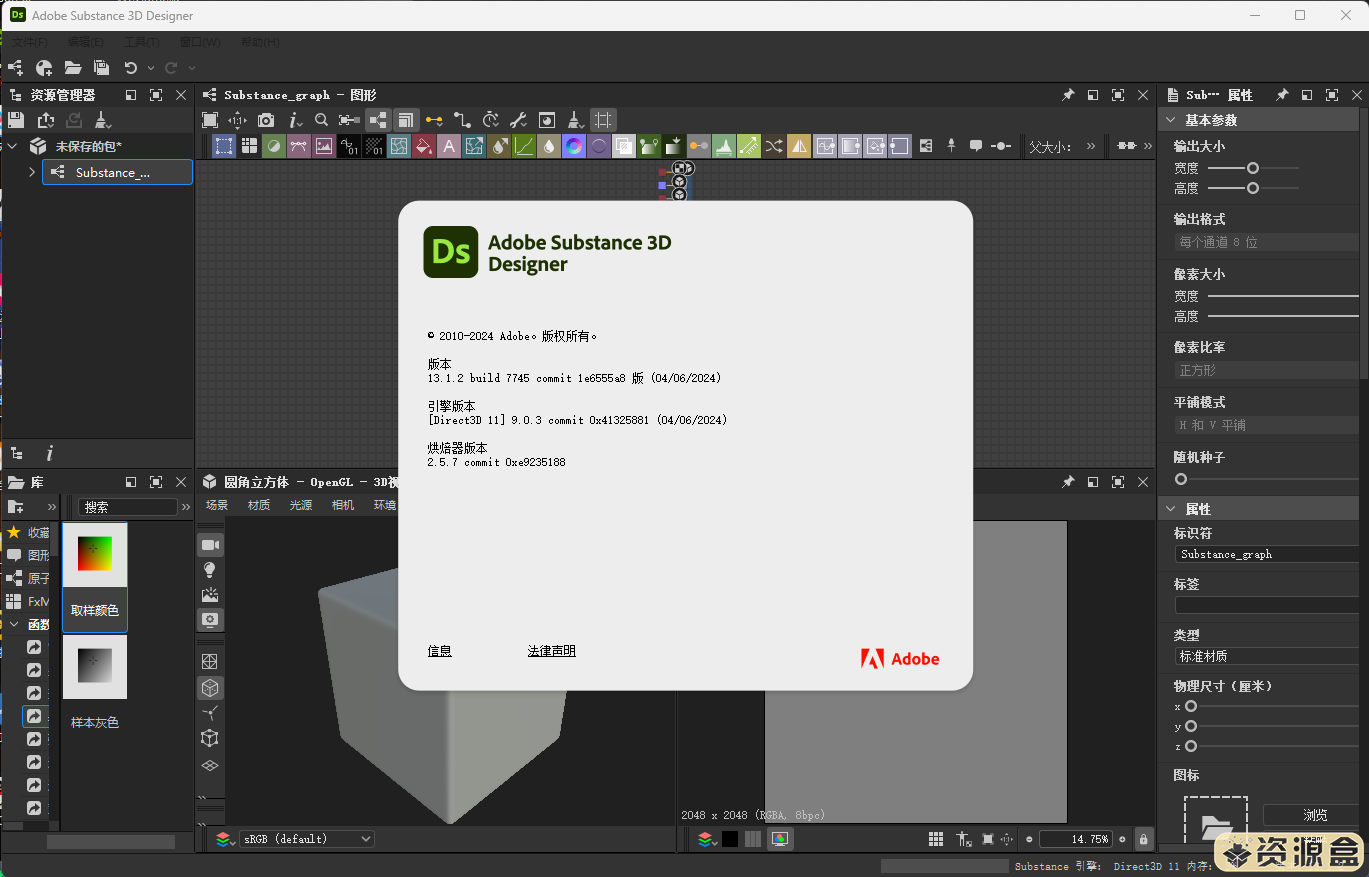Click the library 搜索 input field

click(128, 507)
